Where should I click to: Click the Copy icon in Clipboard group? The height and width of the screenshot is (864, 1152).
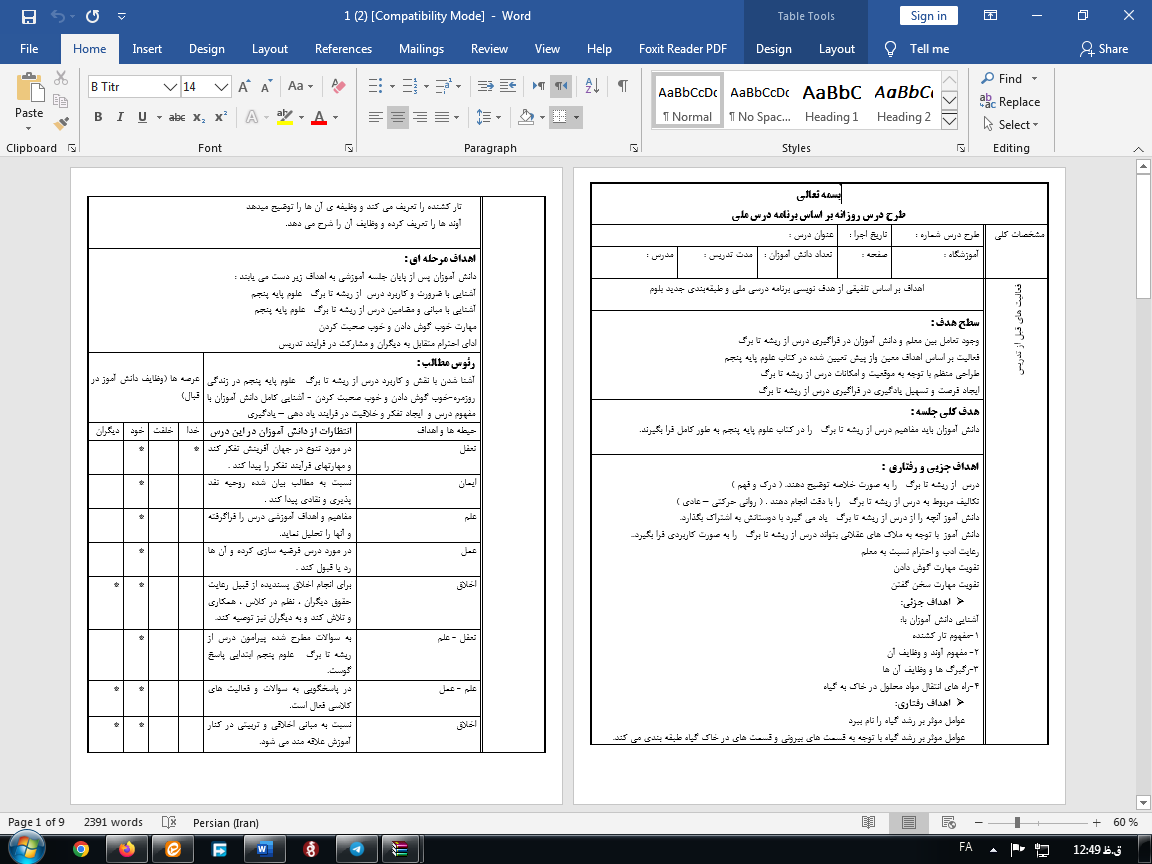click(x=61, y=101)
